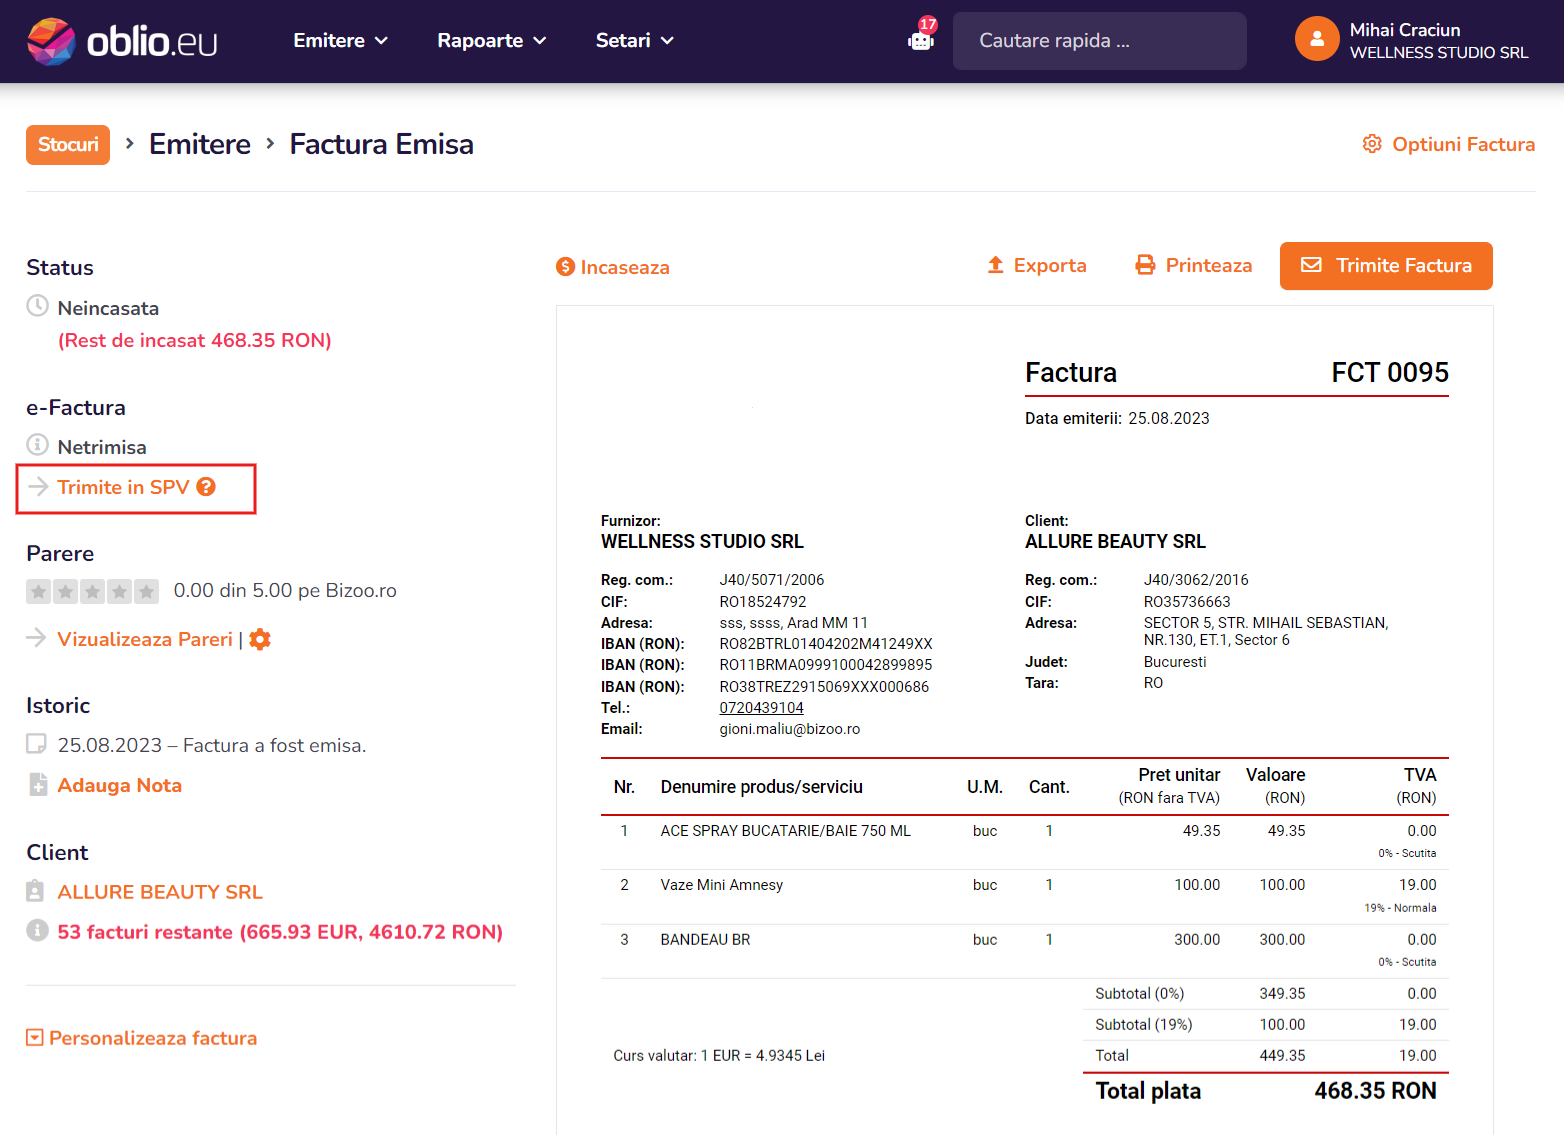Screen dimensions: 1564x1135
Task: Click the Data emiterii 25.08.2023 text
Action: coord(1117,419)
